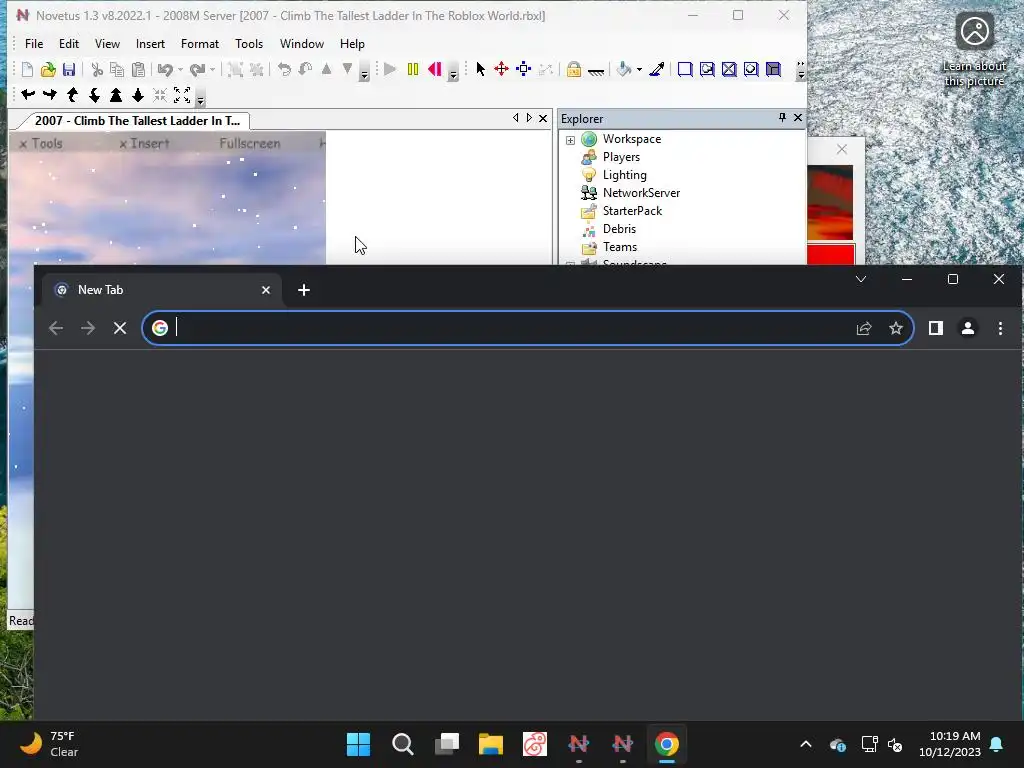Image resolution: width=1024 pixels, height=768 pixels.
Task: Cut selection with scissors icon
Action: (97, 69)
